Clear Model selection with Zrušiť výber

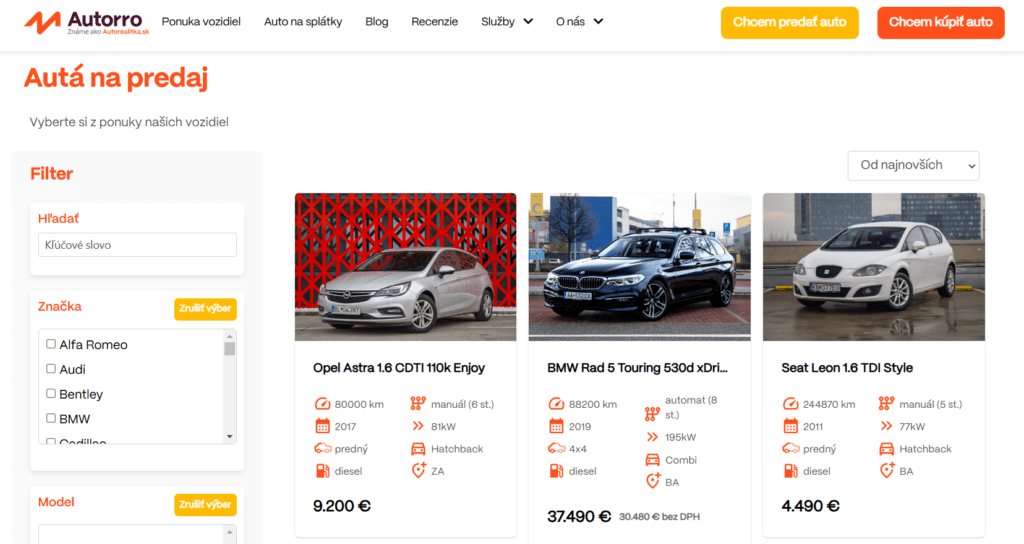(205, 505)
